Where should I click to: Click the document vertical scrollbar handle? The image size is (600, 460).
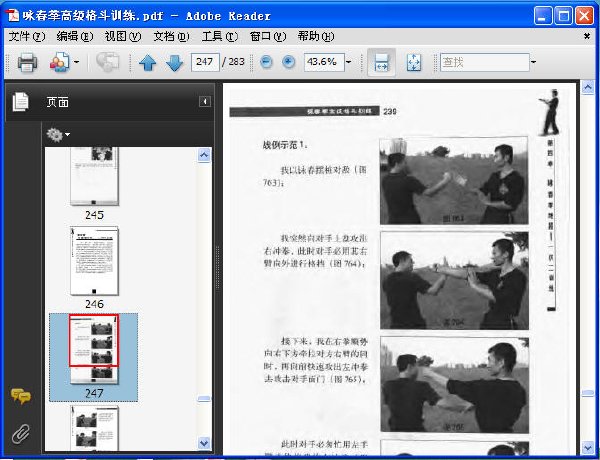[x=588, y=393]
